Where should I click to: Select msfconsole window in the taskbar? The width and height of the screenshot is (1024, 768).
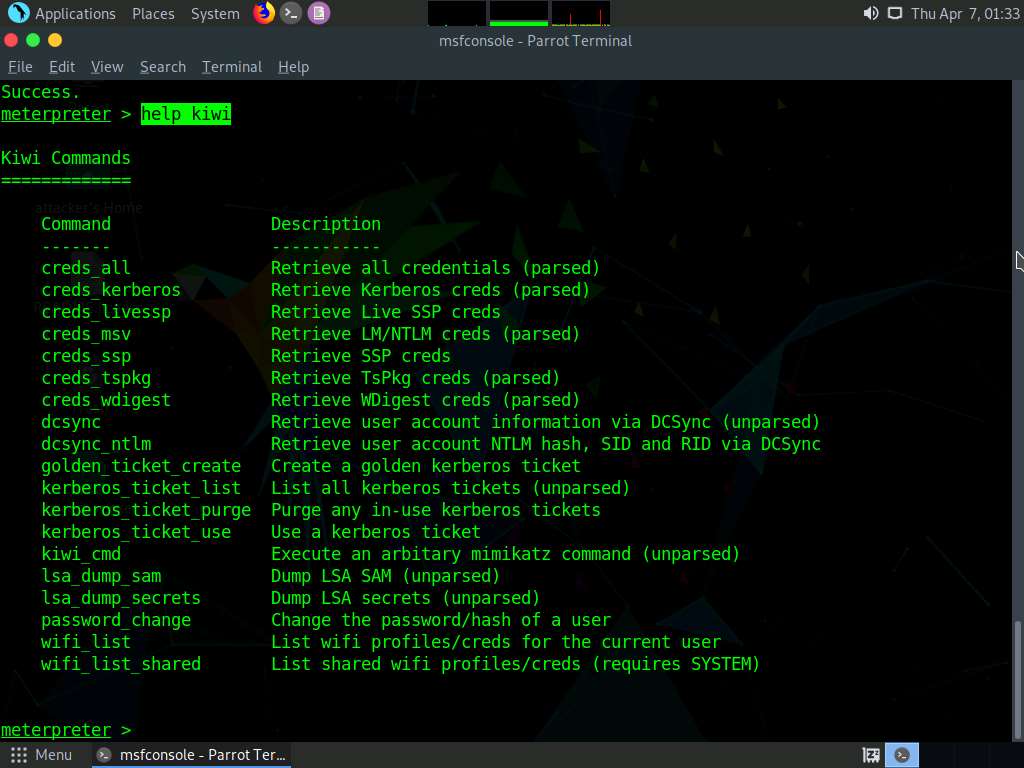tap(192, 755)
